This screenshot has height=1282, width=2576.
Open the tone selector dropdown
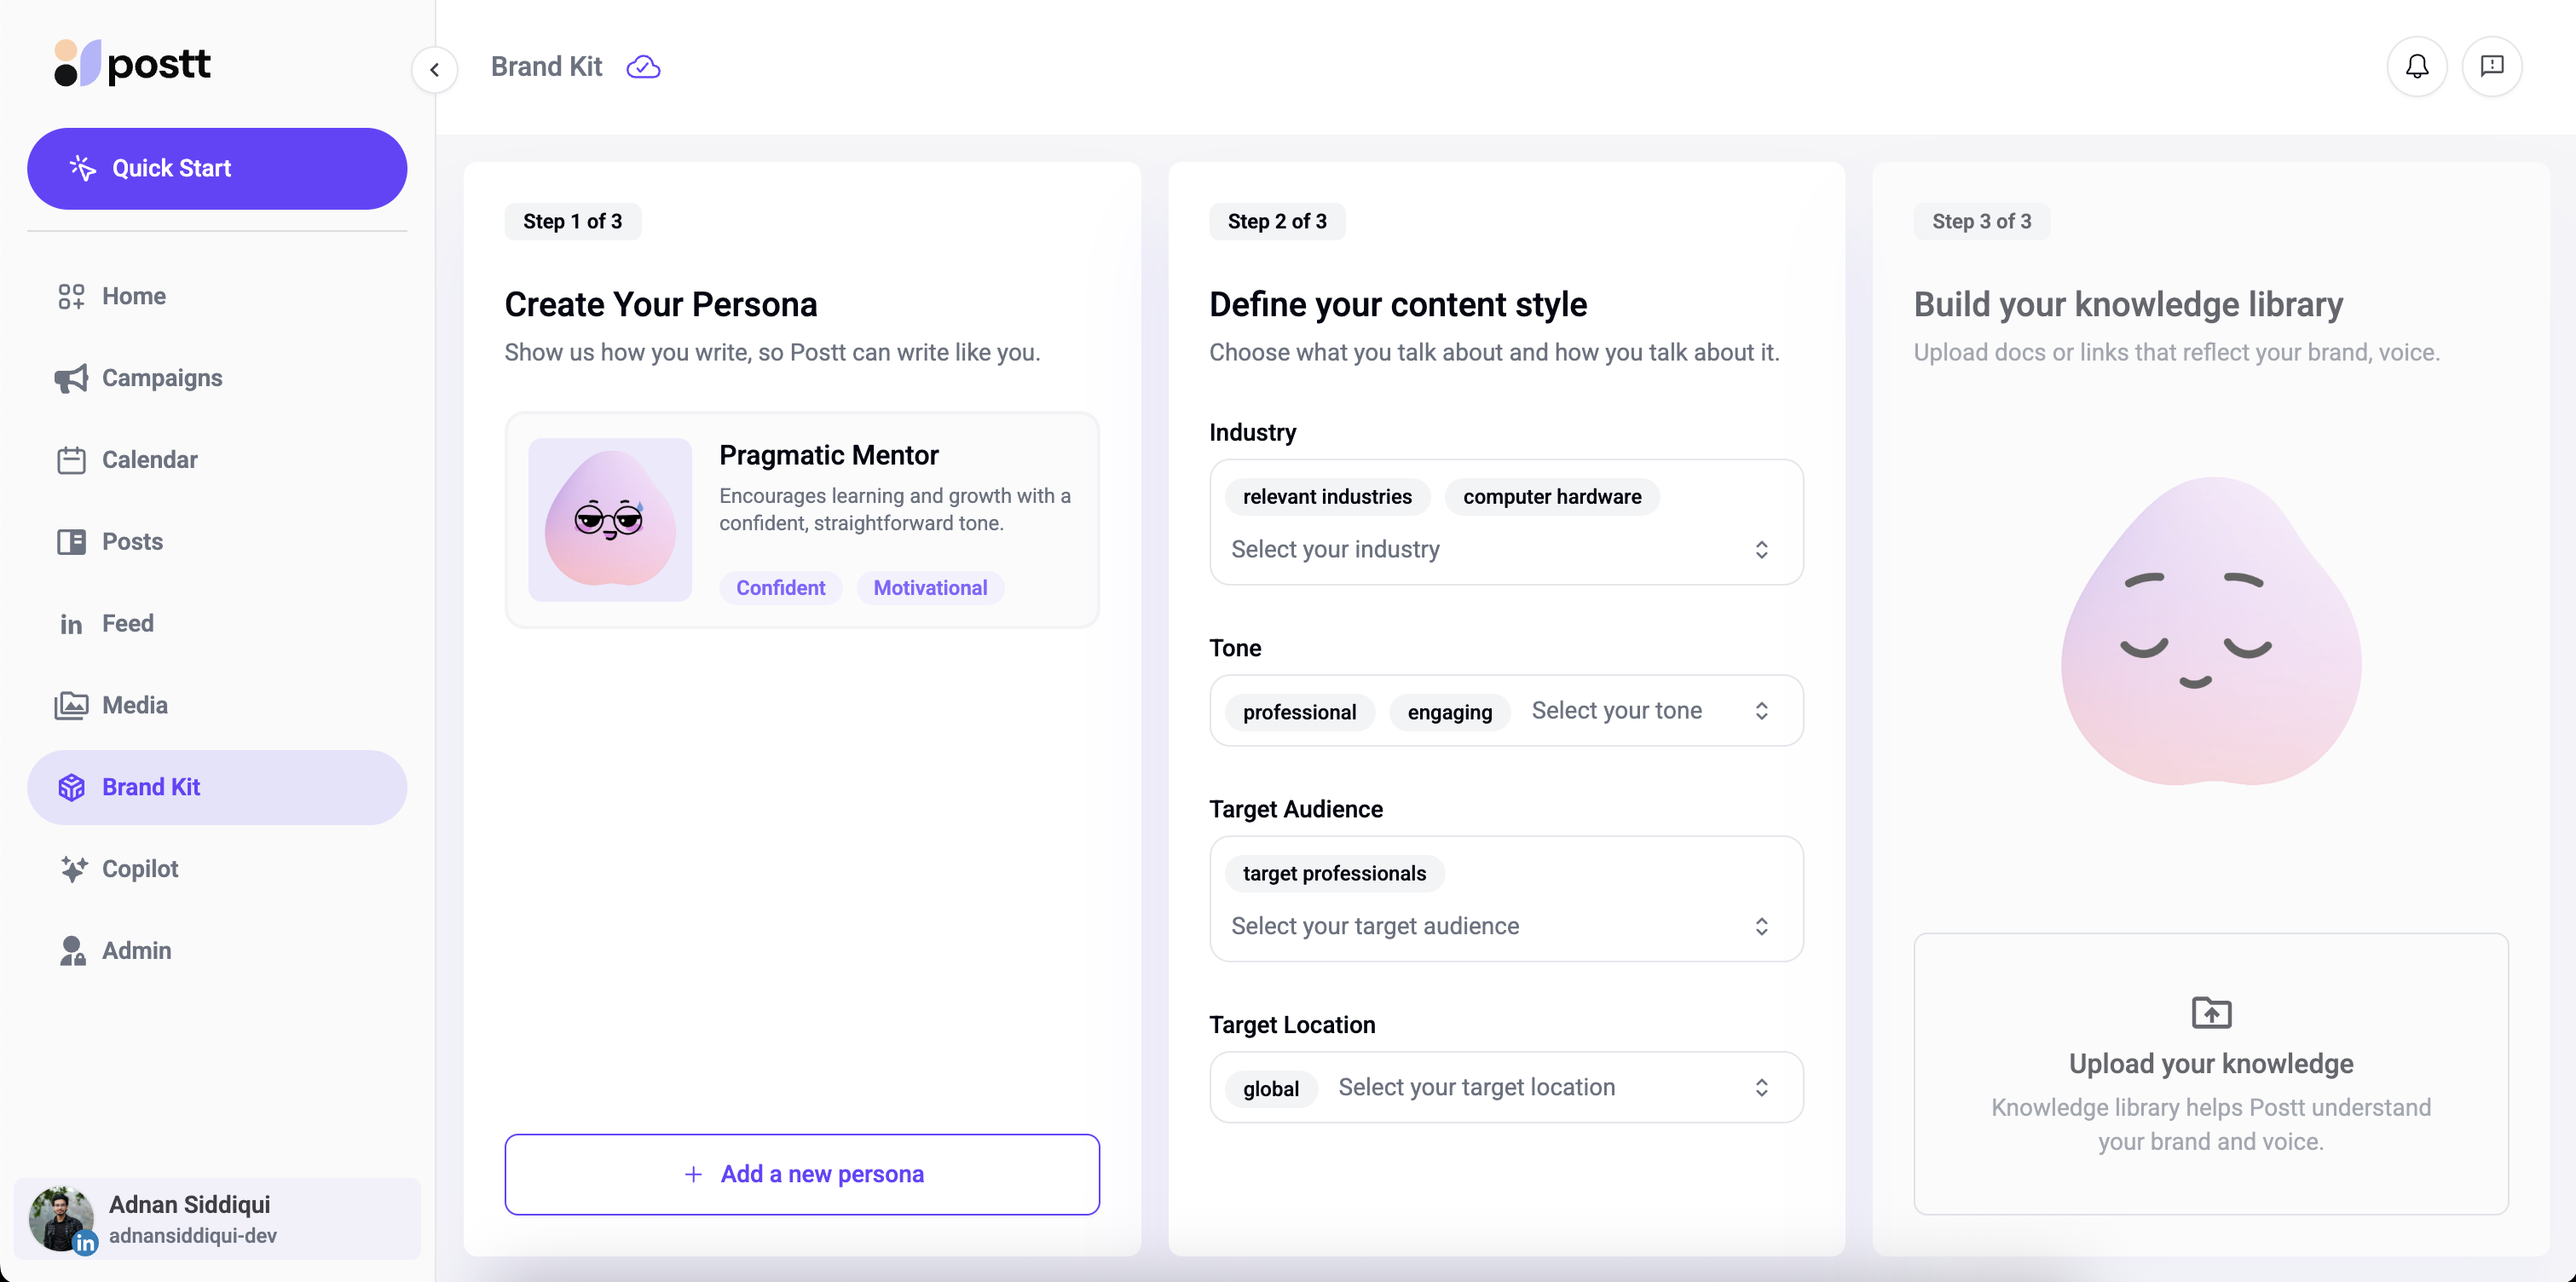[1760, 711]
